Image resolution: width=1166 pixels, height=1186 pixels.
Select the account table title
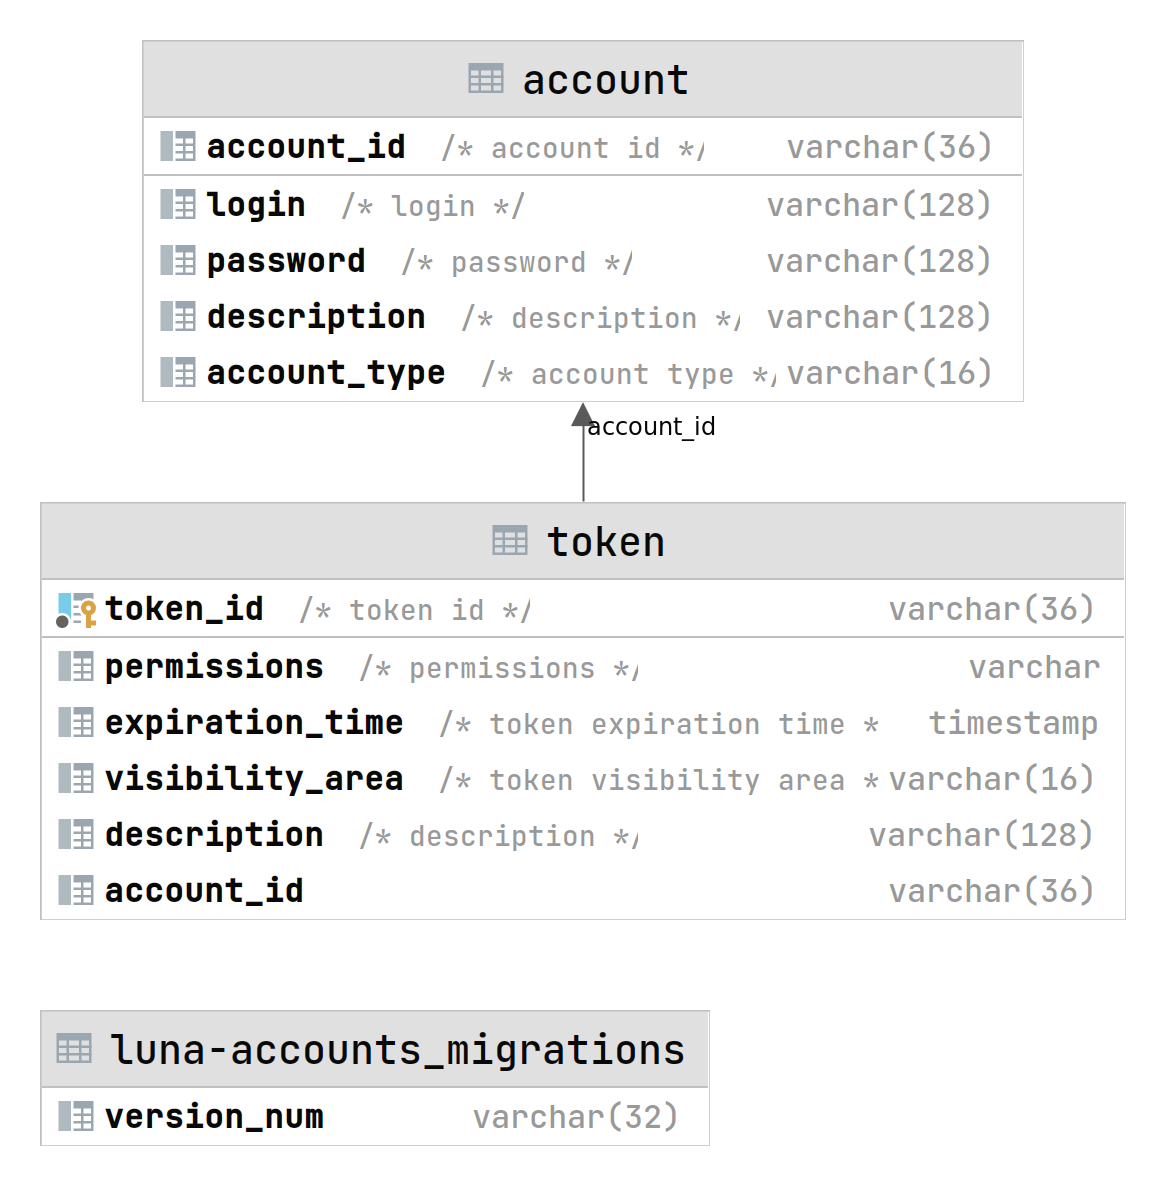click(x=605, y=80)
